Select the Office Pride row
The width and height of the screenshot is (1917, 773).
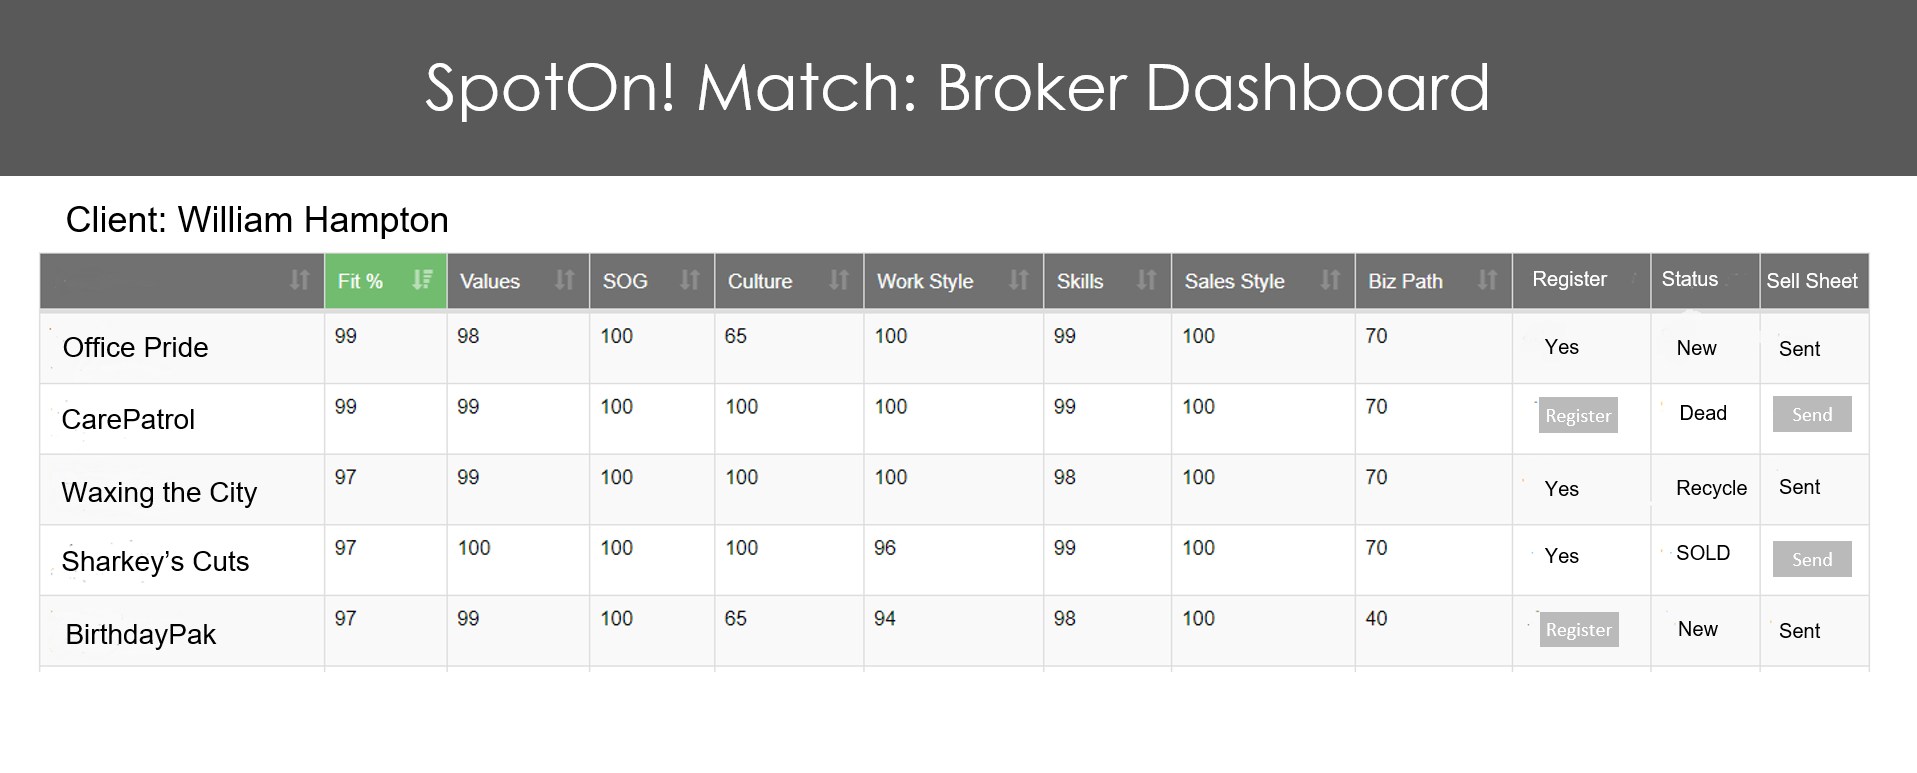[x=135, y=347]
